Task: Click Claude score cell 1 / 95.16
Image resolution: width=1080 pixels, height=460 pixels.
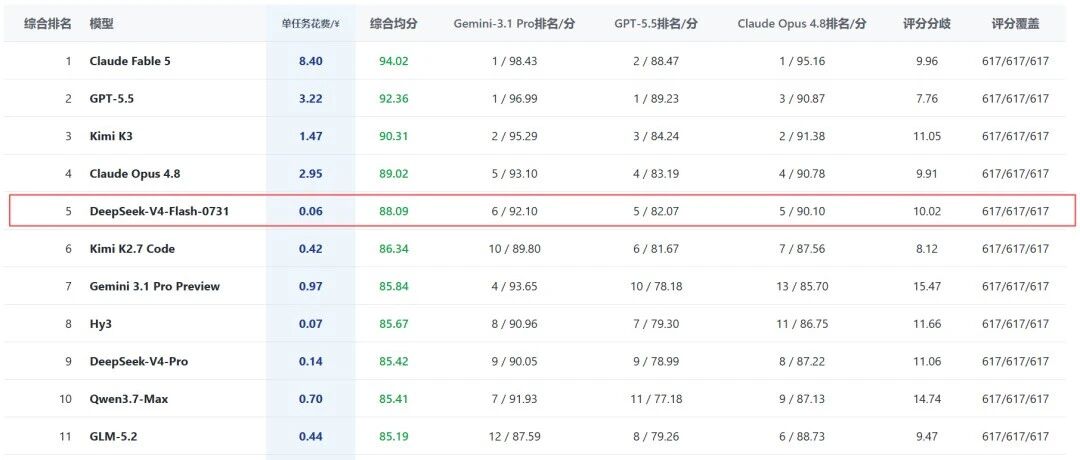Action: (802, 61)
